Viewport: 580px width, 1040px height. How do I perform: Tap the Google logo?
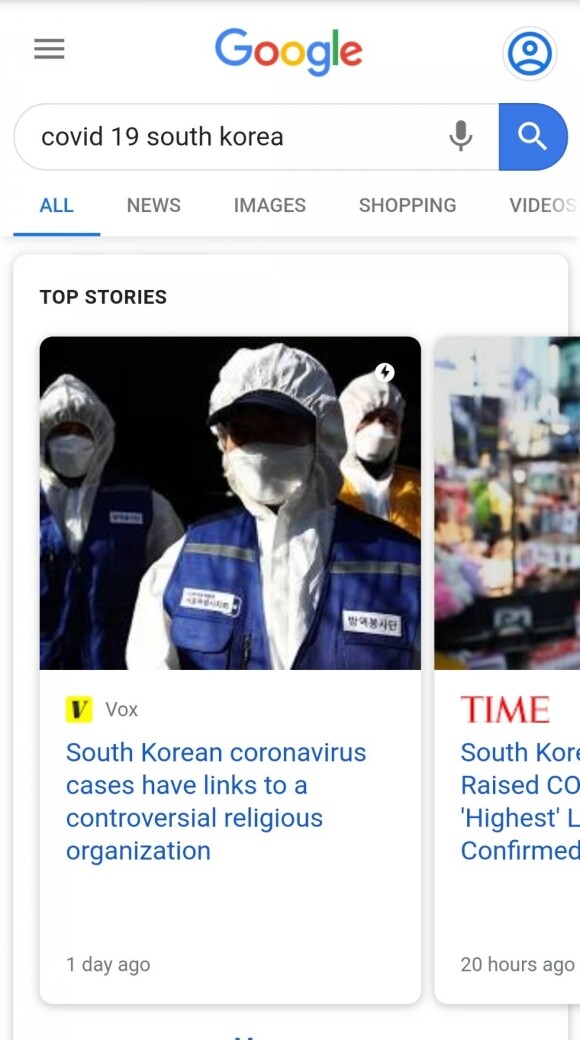point(289,51)
